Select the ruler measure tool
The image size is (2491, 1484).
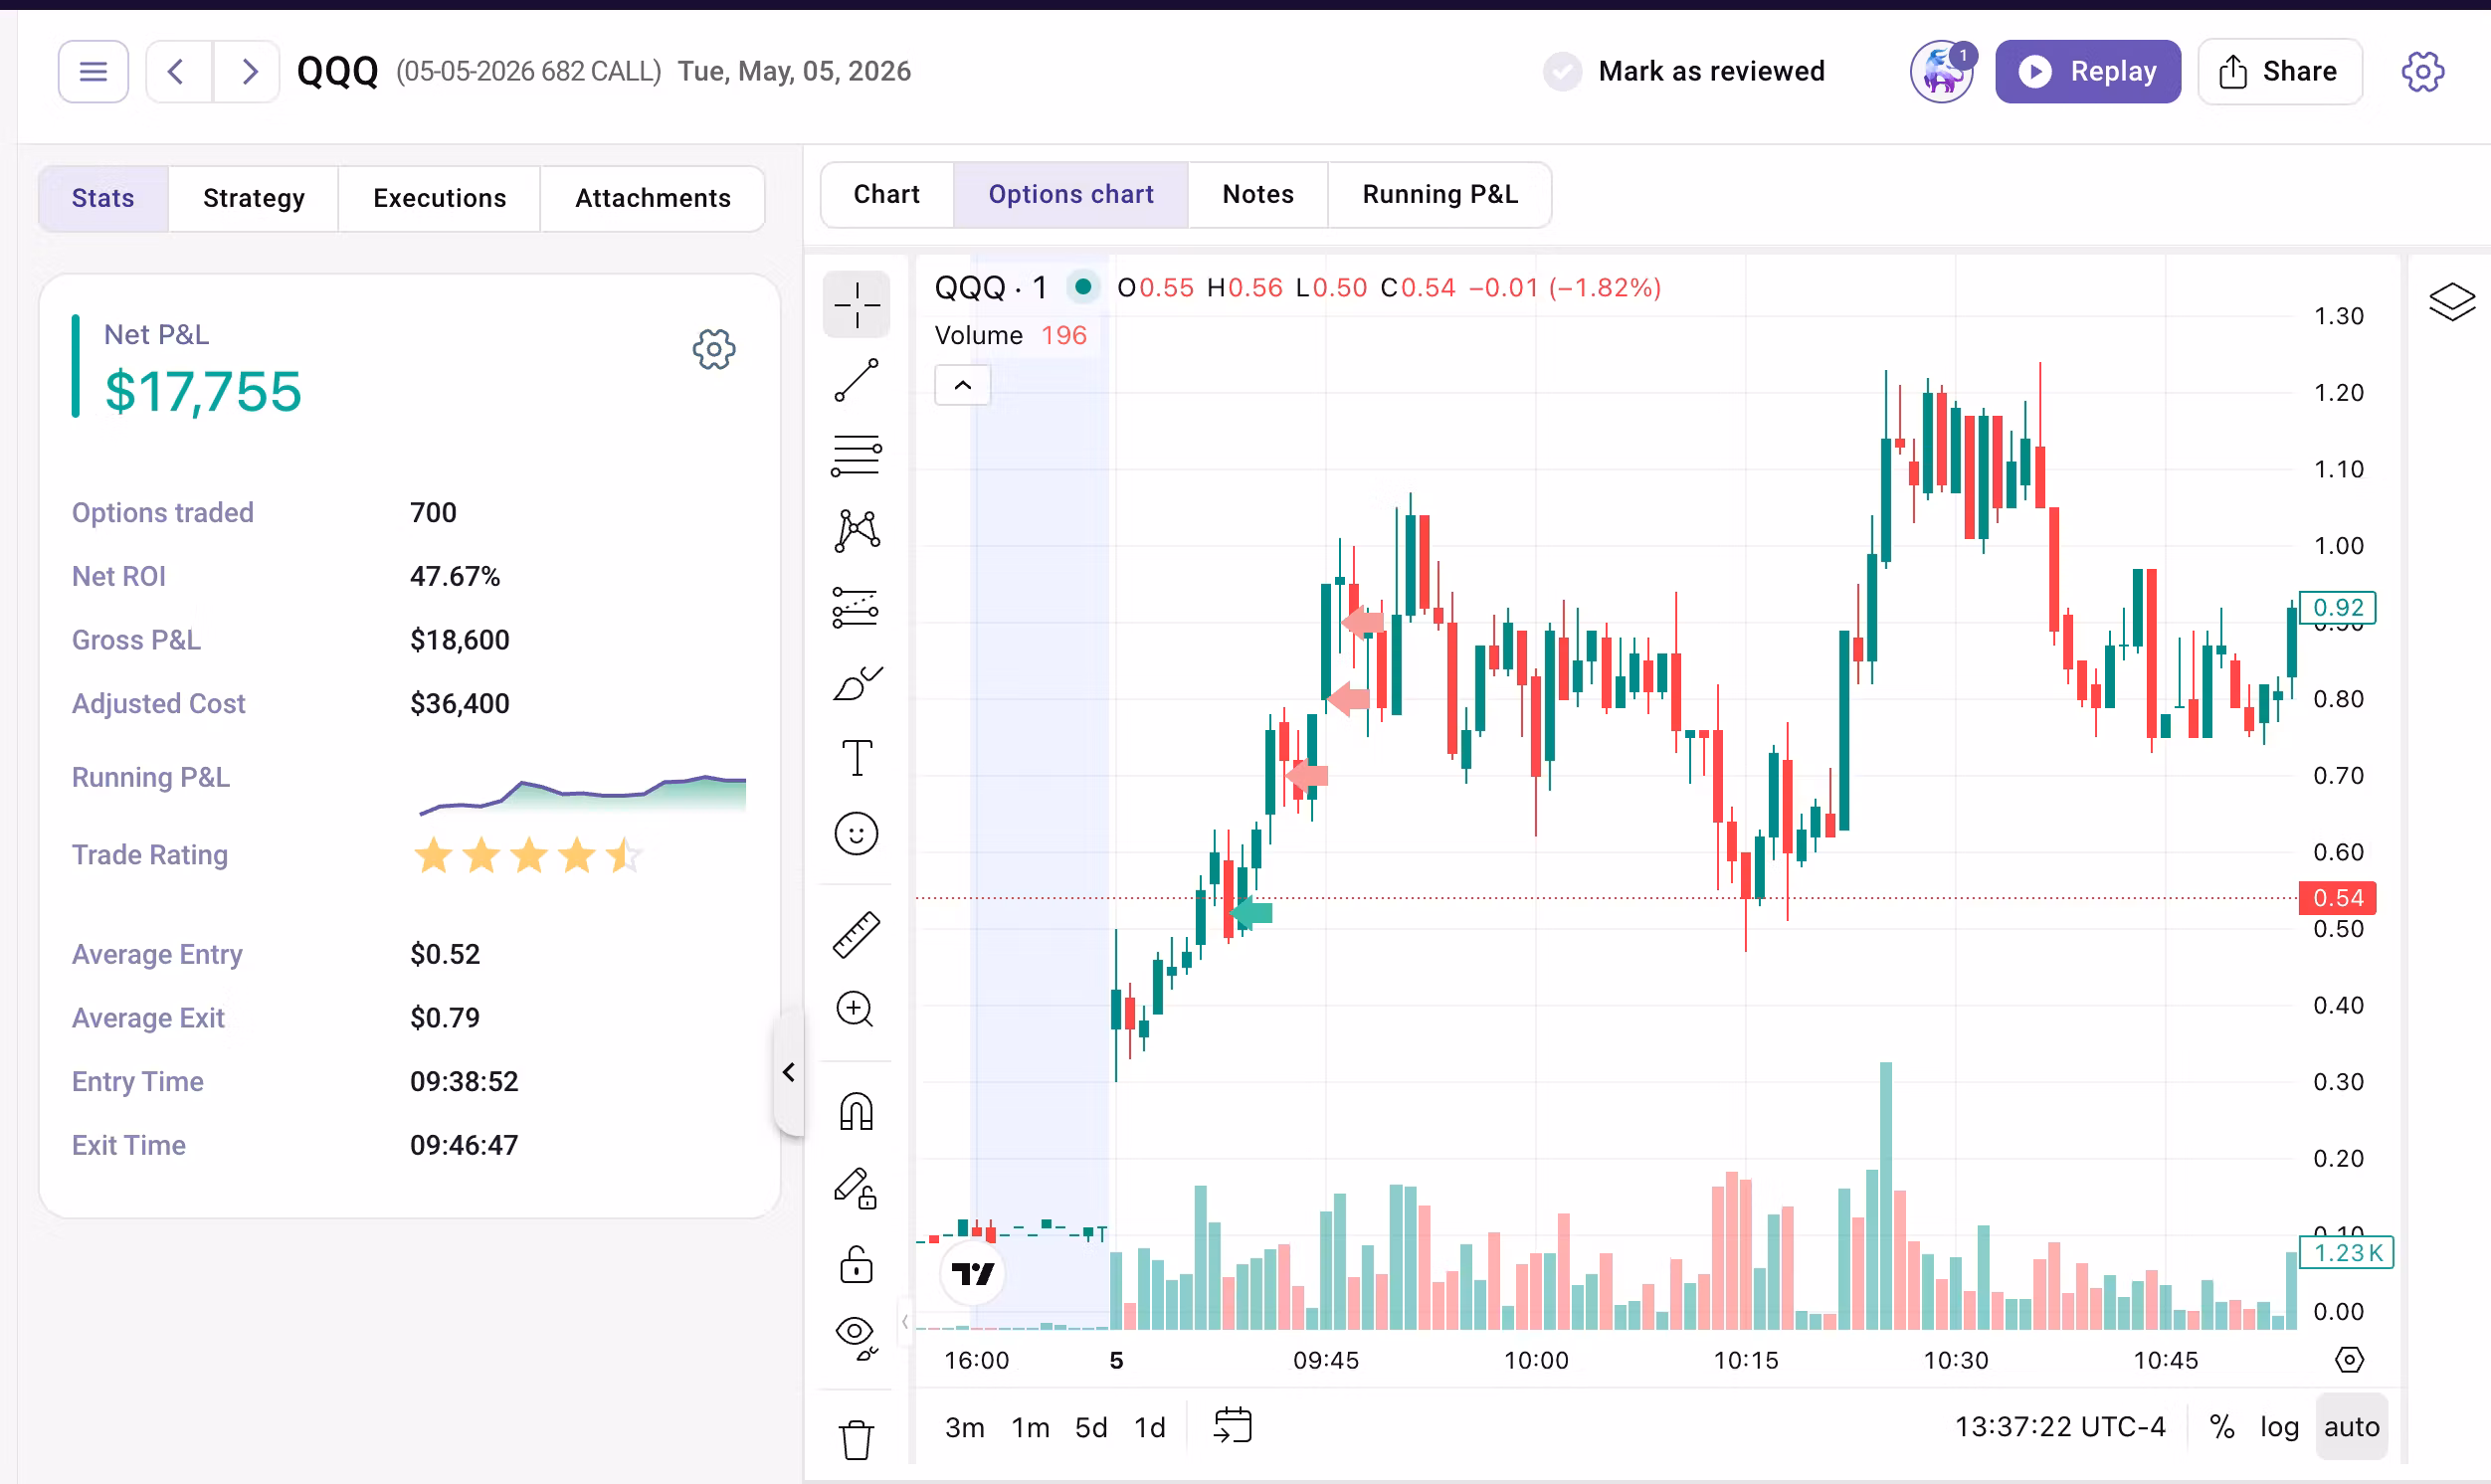[857, 934]
